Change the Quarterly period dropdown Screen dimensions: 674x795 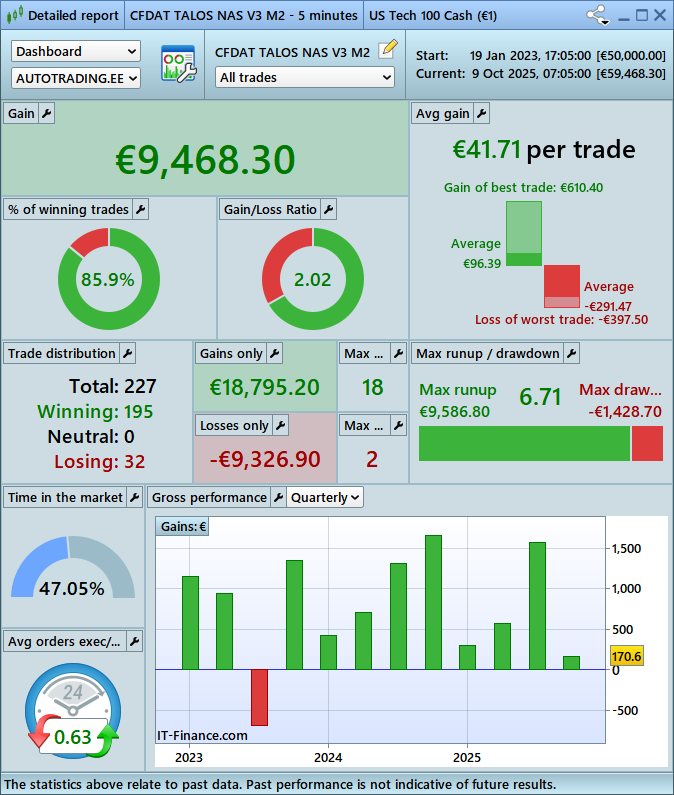pos(325,497)
